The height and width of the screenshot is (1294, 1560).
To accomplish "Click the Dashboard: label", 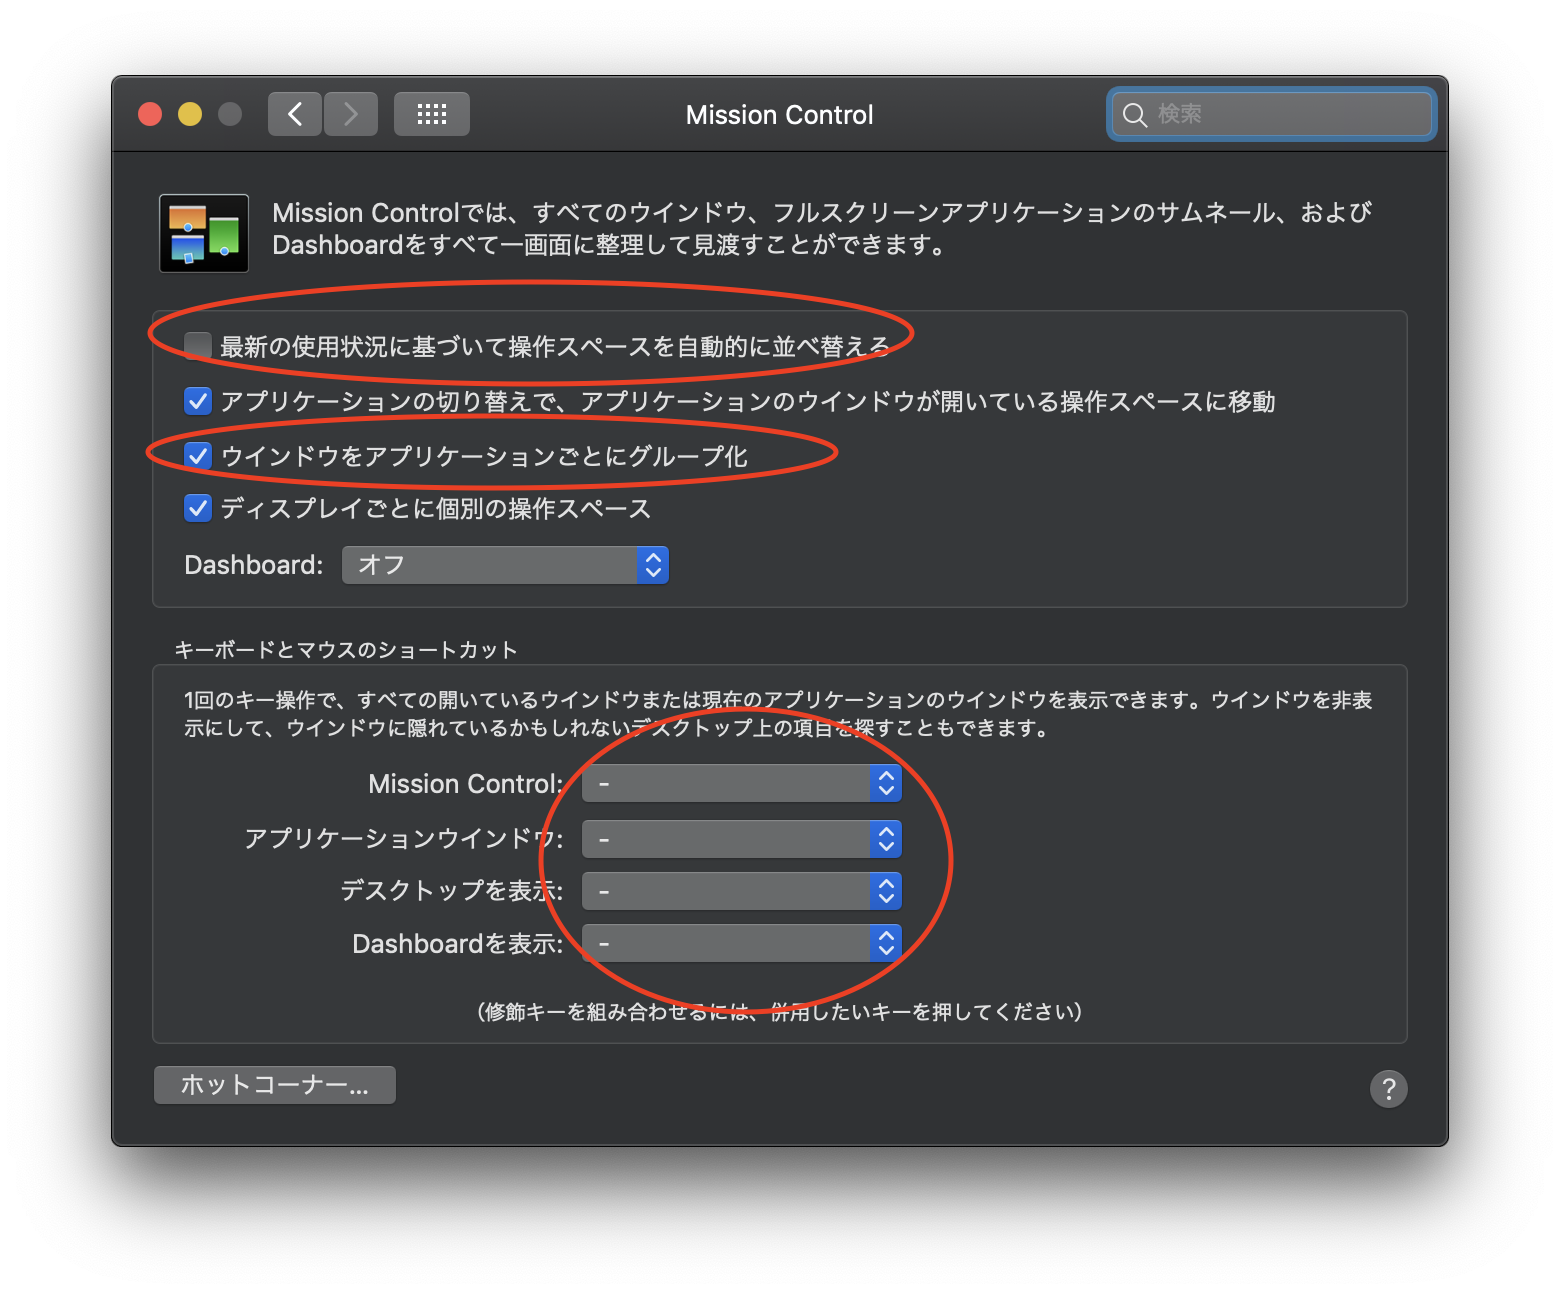I will pyautogui.click(x=254, y=565).
